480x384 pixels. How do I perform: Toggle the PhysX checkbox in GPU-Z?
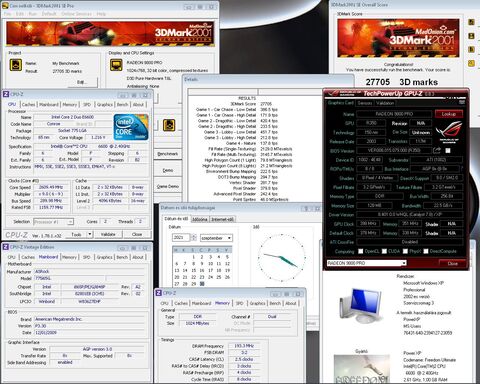[x=405, y=251]
